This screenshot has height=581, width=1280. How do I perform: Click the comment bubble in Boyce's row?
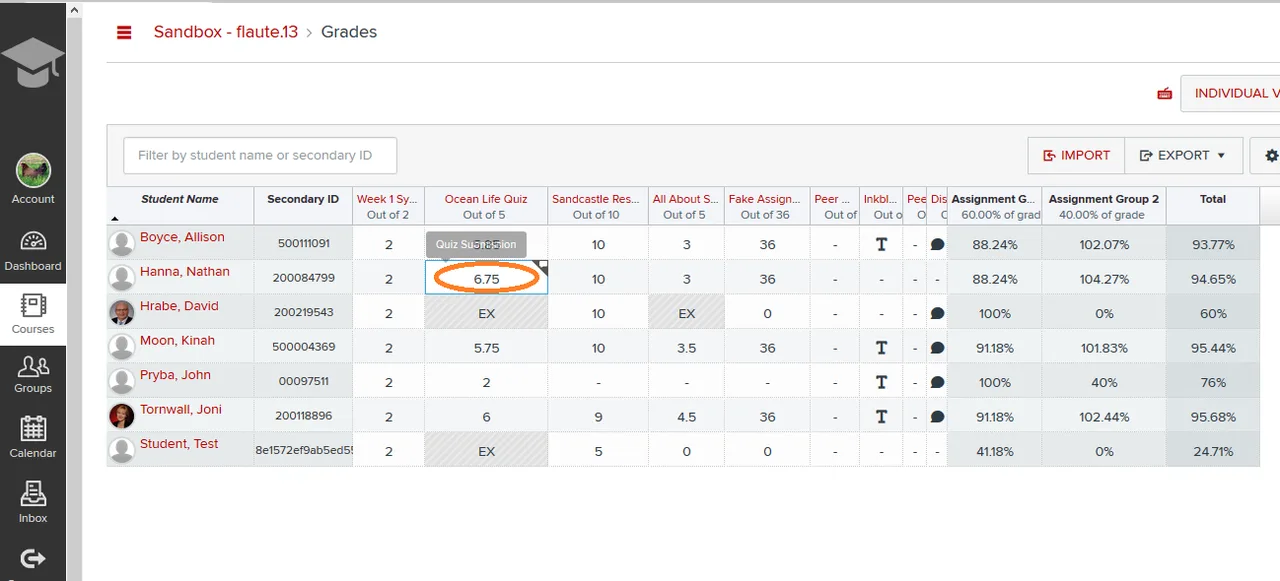pyautogui.click(x=937, y=244)
